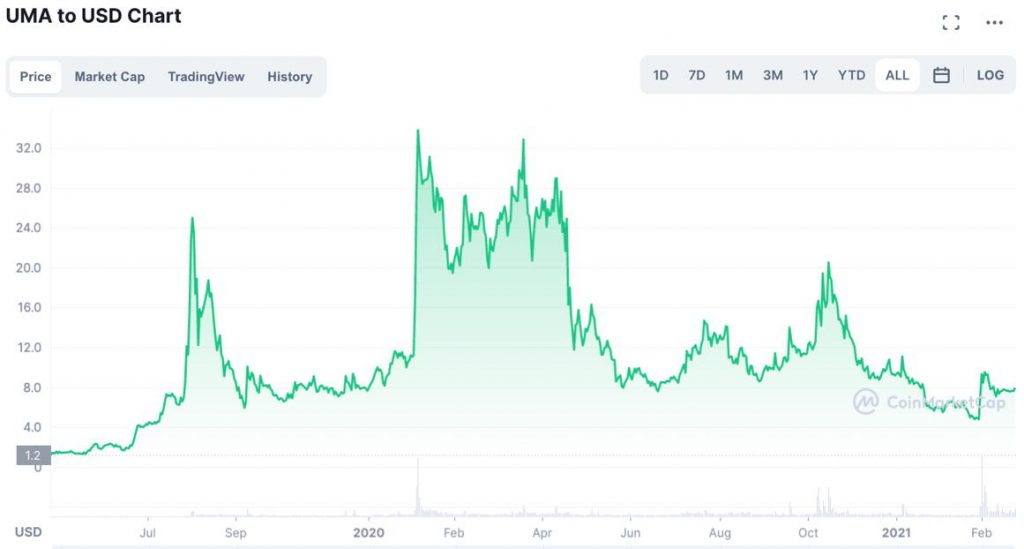
Task: Open the History tab
Action: [290, 77]
